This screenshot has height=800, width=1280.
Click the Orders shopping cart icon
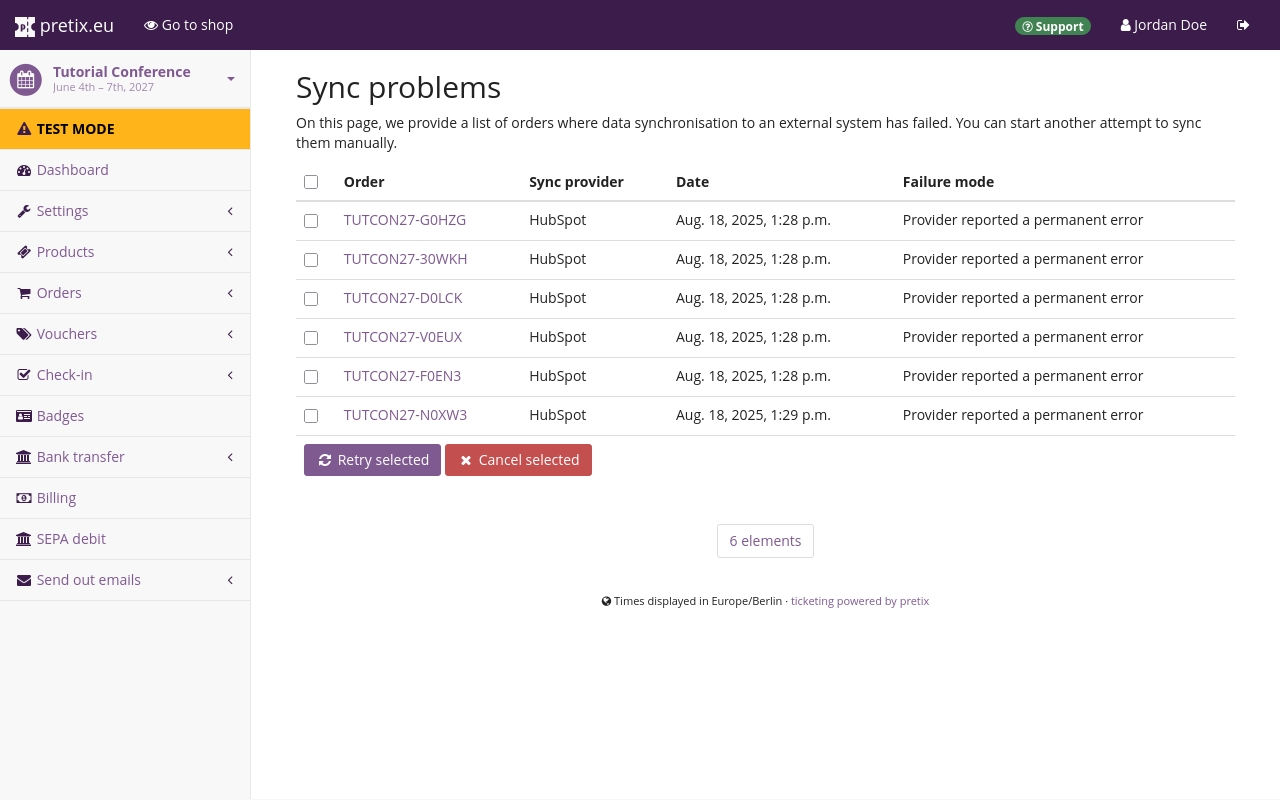coord(24,293)
